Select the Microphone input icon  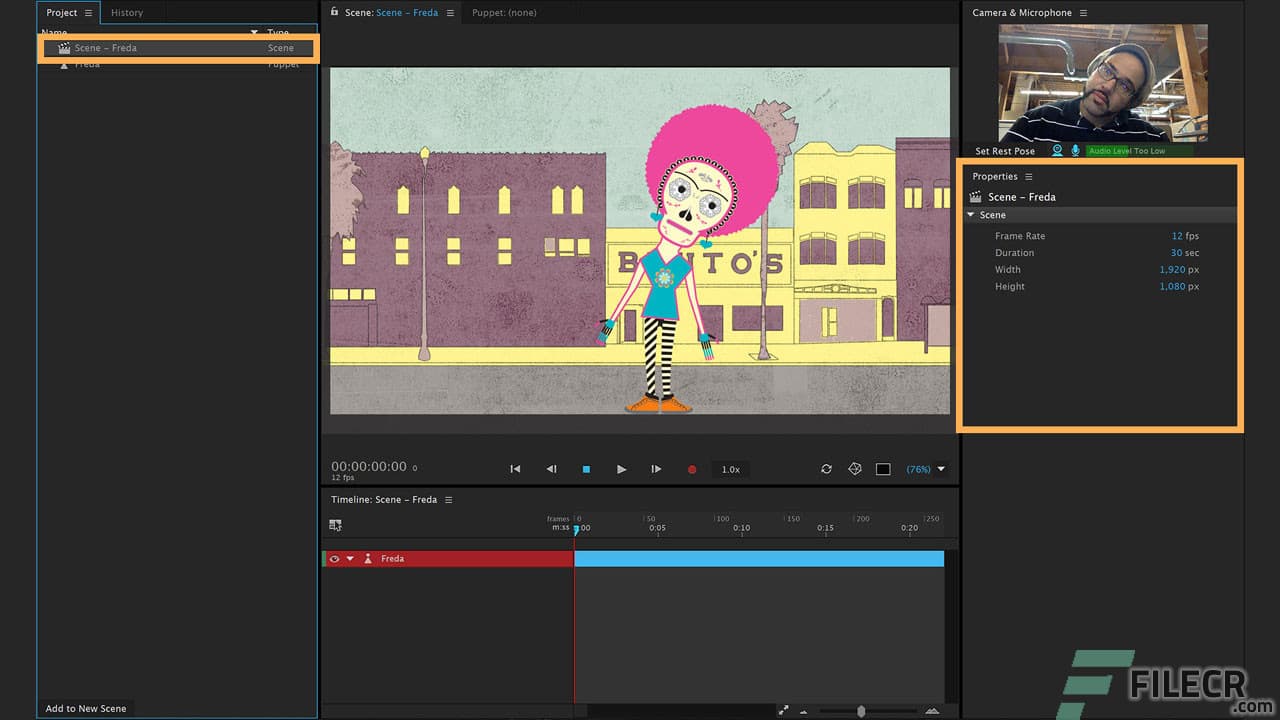pyautogui.click(x=1075, y=150)
